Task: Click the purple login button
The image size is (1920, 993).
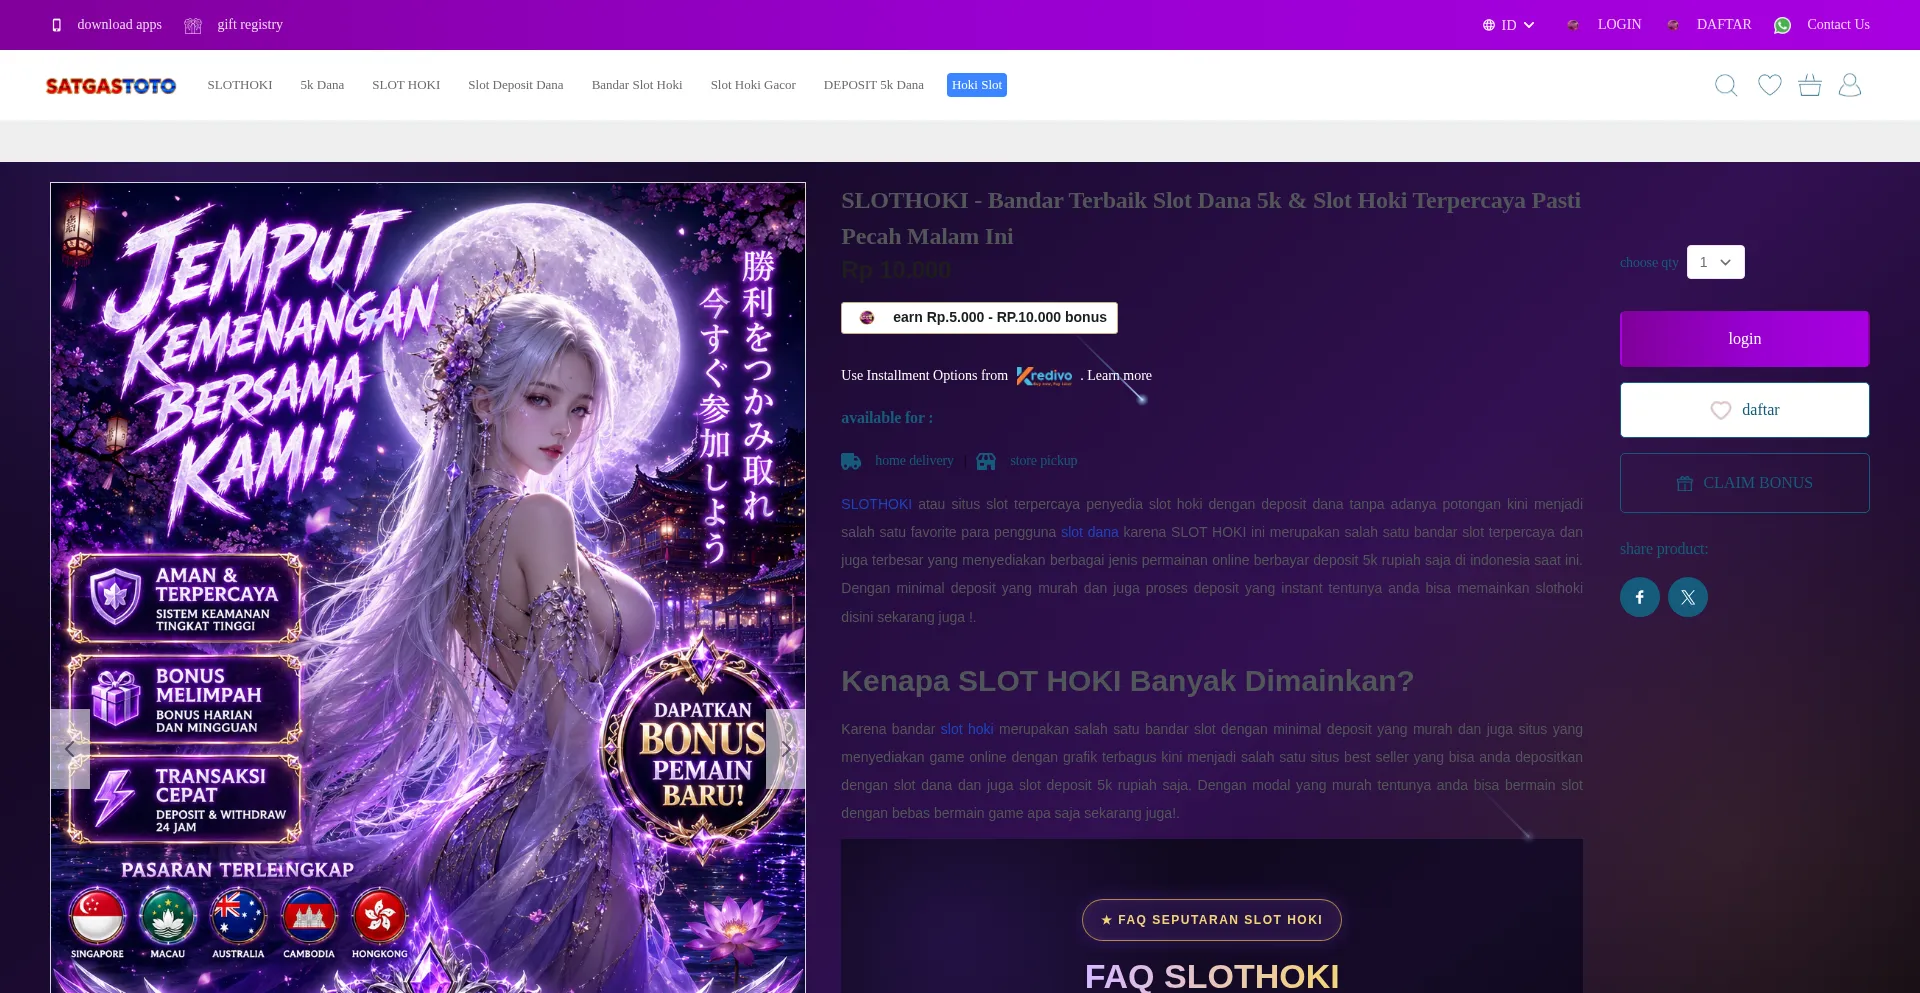Action: (x=1745, y=339)
